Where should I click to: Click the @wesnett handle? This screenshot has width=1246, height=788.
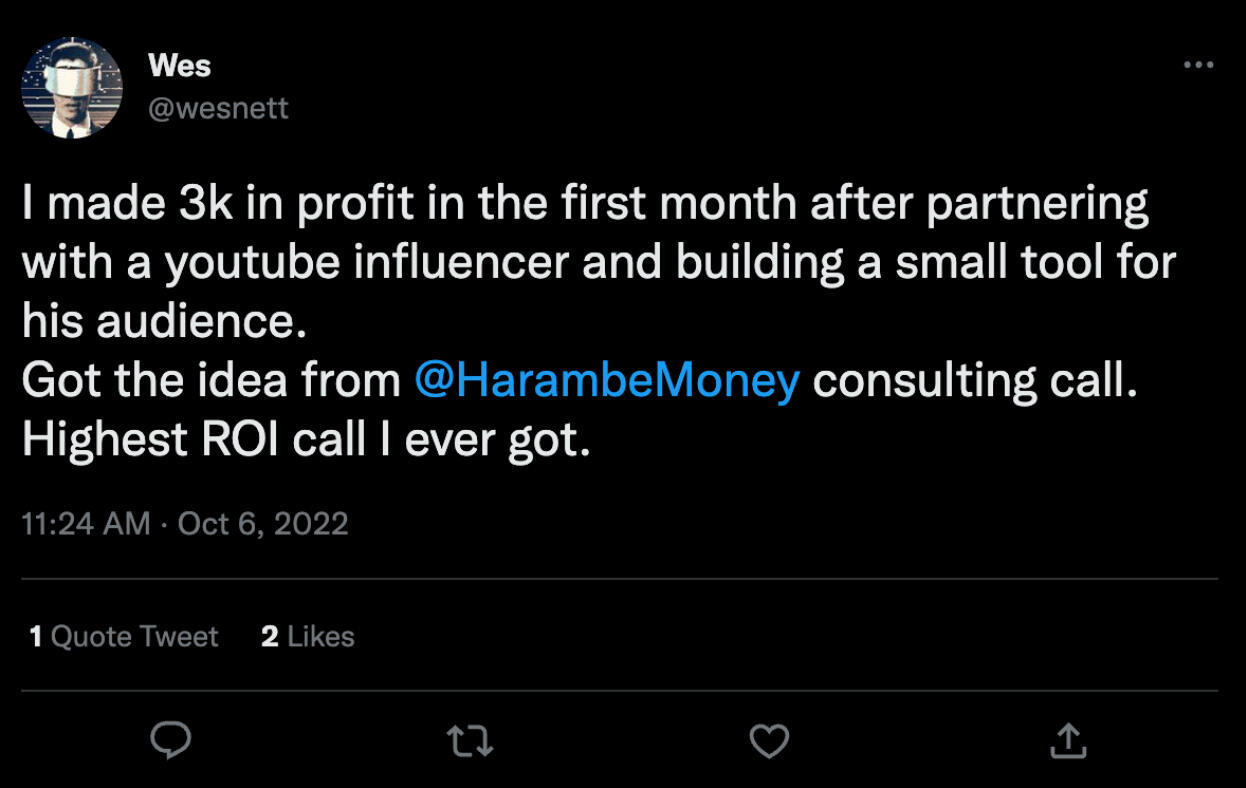pos(218,107)
